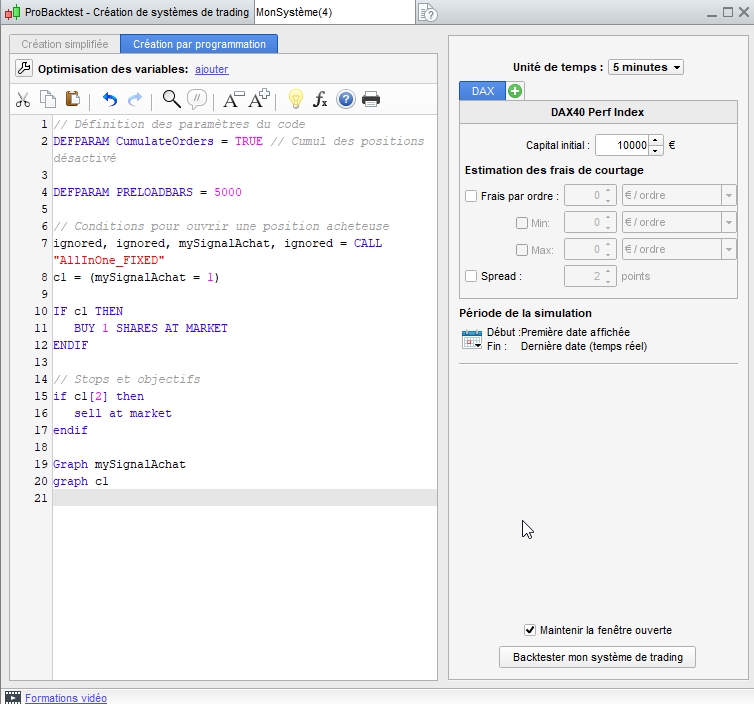Tick the Spread checkbox
Image resolution: width=754 pixels, height=704 pixels.
coord(471,276)
